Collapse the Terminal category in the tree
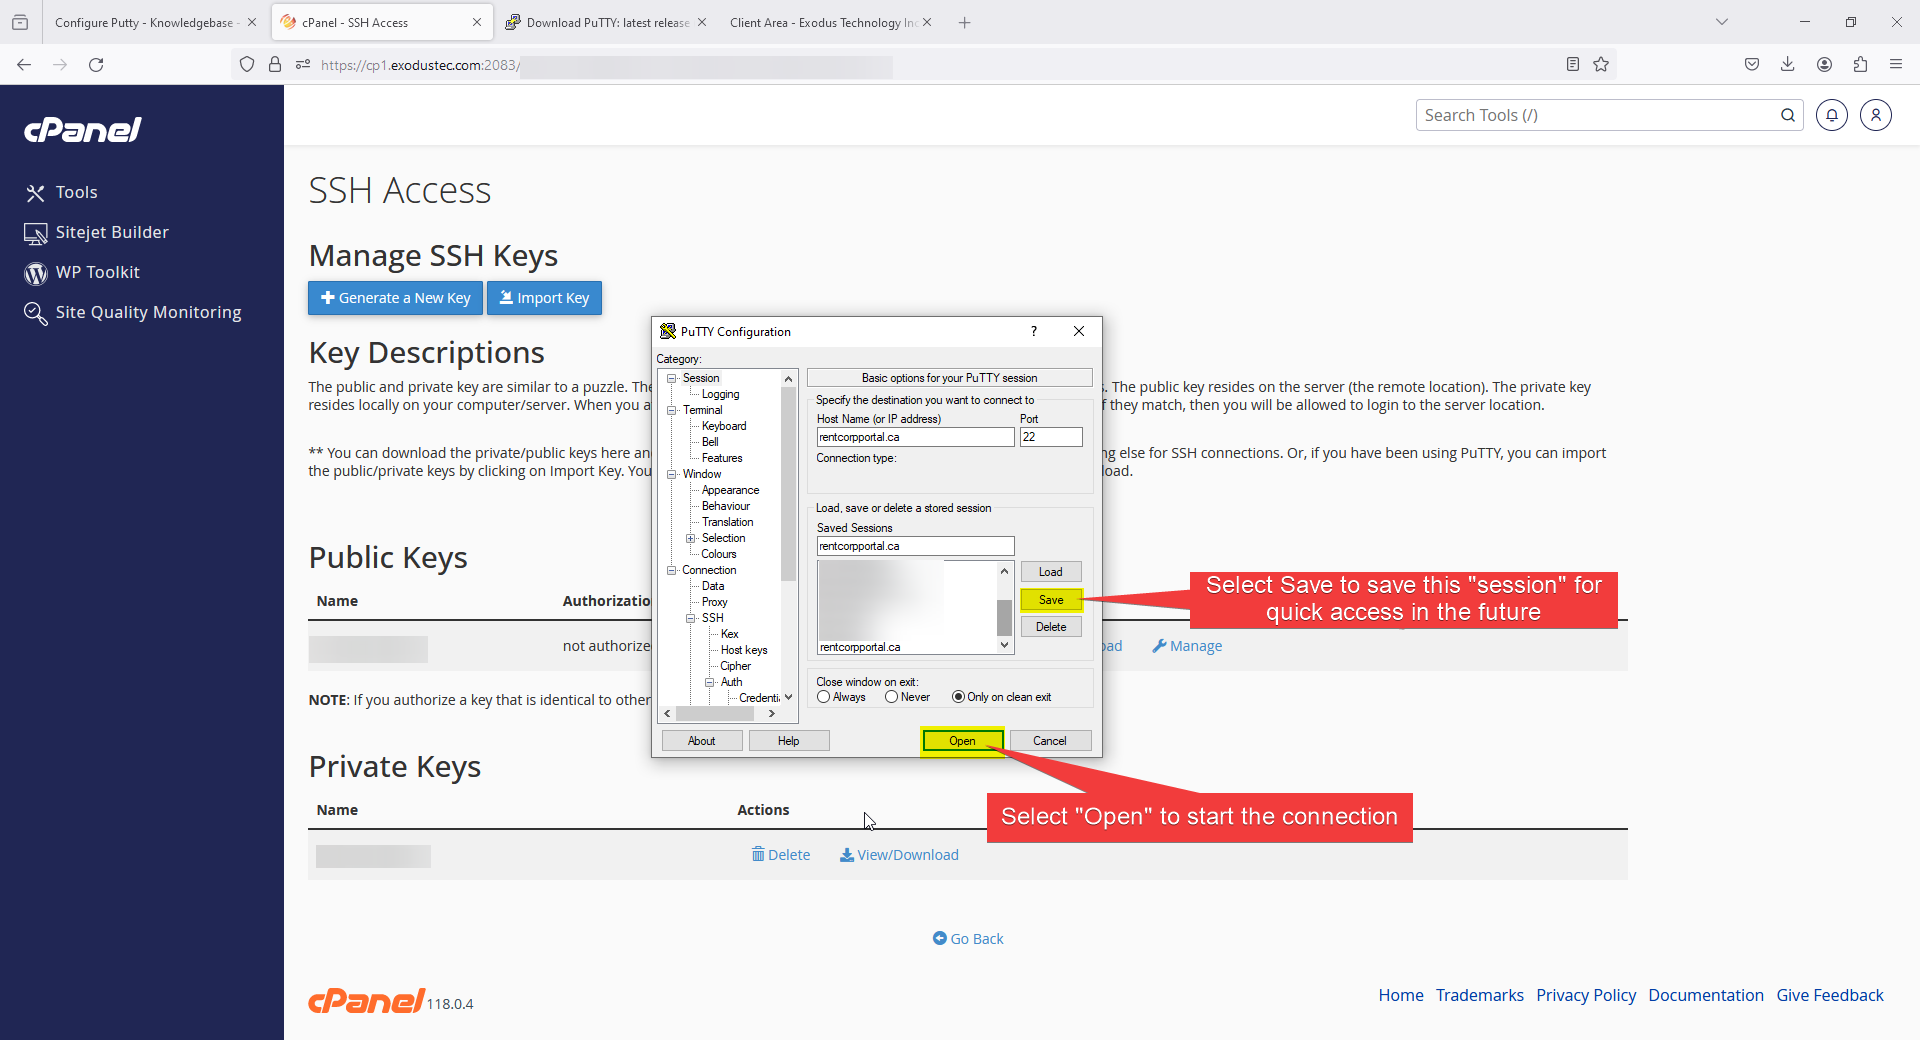Image resolution: width=1920 pixels, height=1040 pixels. tap(672, 410)
